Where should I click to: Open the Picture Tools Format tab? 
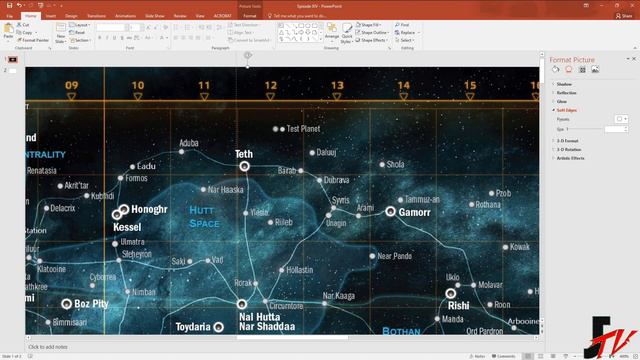[250, 16]
